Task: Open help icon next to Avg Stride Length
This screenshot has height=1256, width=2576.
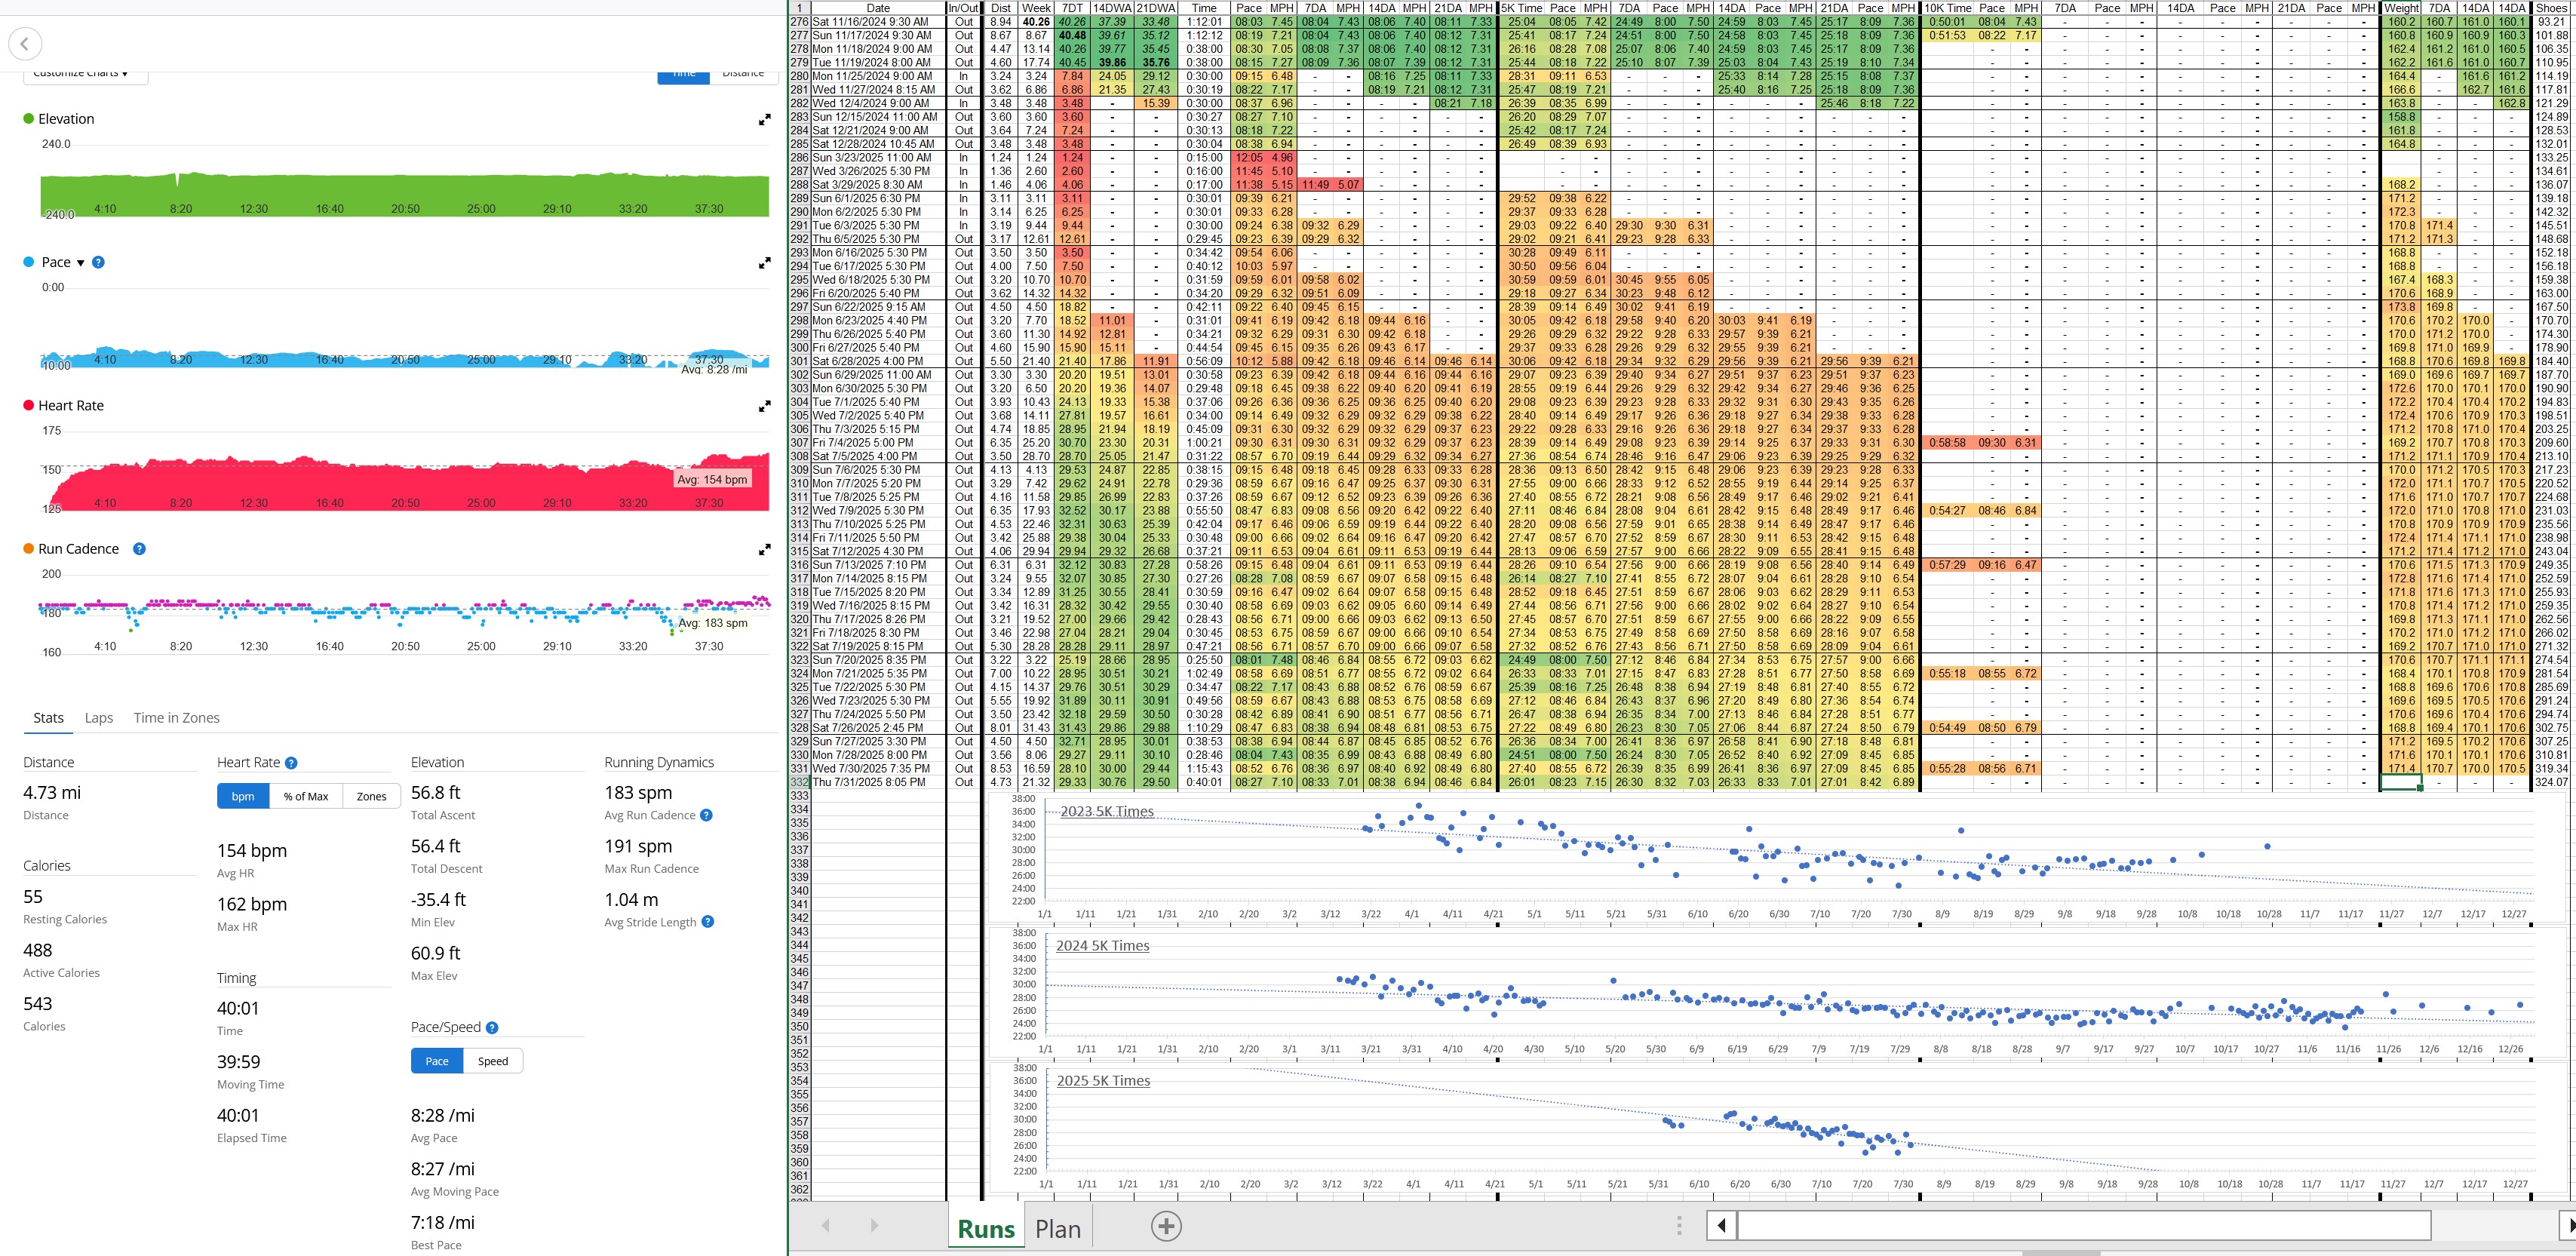Action: (708, 922)
